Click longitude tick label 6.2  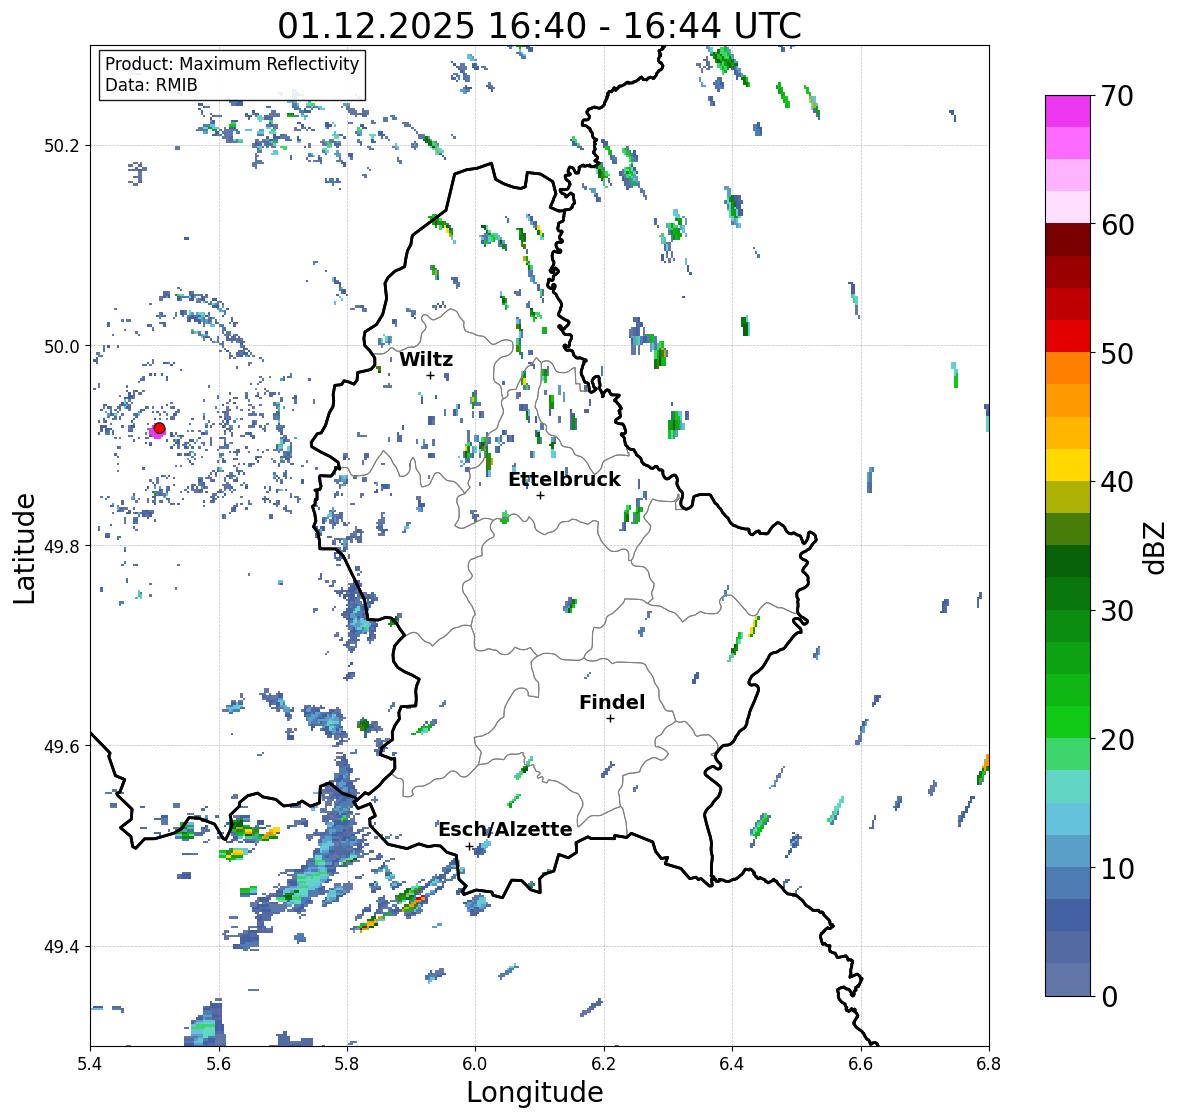[x=604, y=1064]
